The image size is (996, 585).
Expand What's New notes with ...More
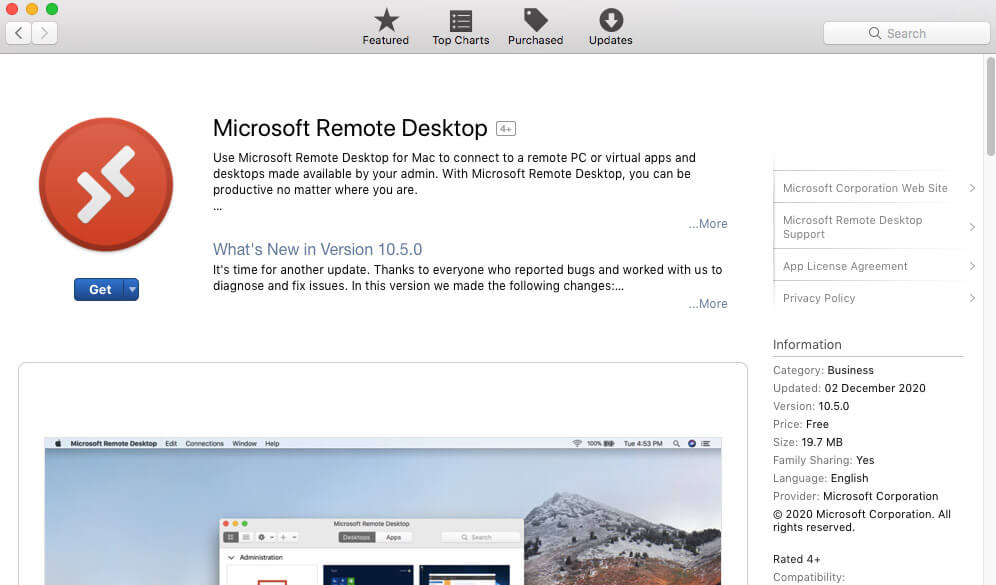708,304
